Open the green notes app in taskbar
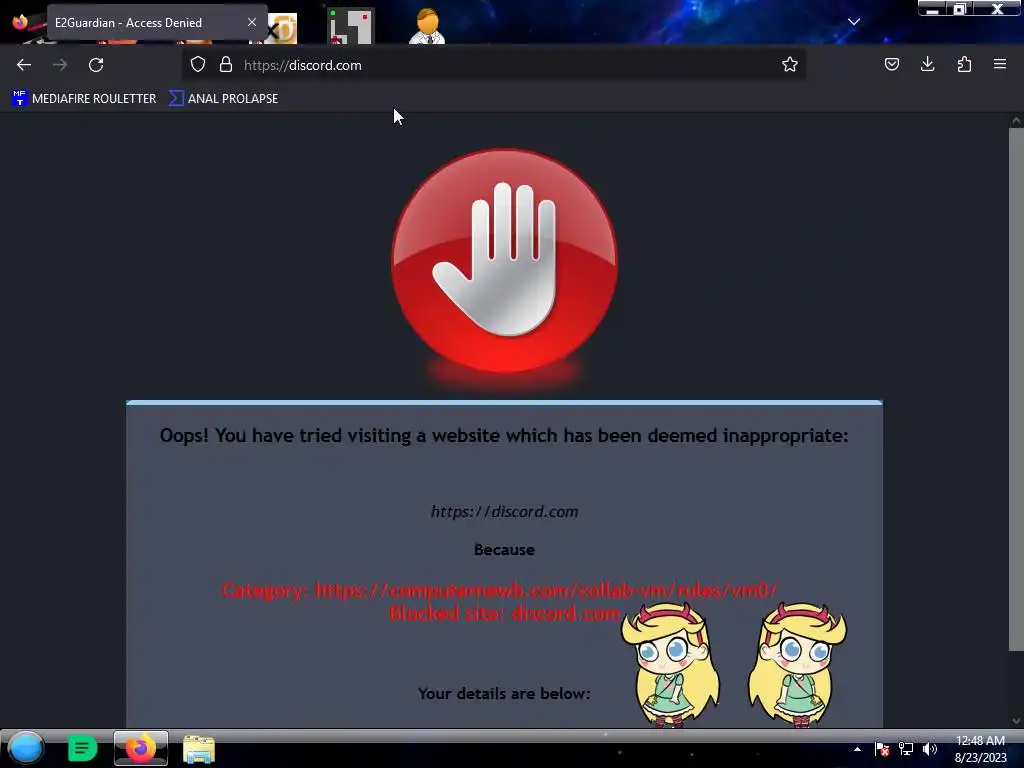1024x768 pixels. [x=82, y=748]
